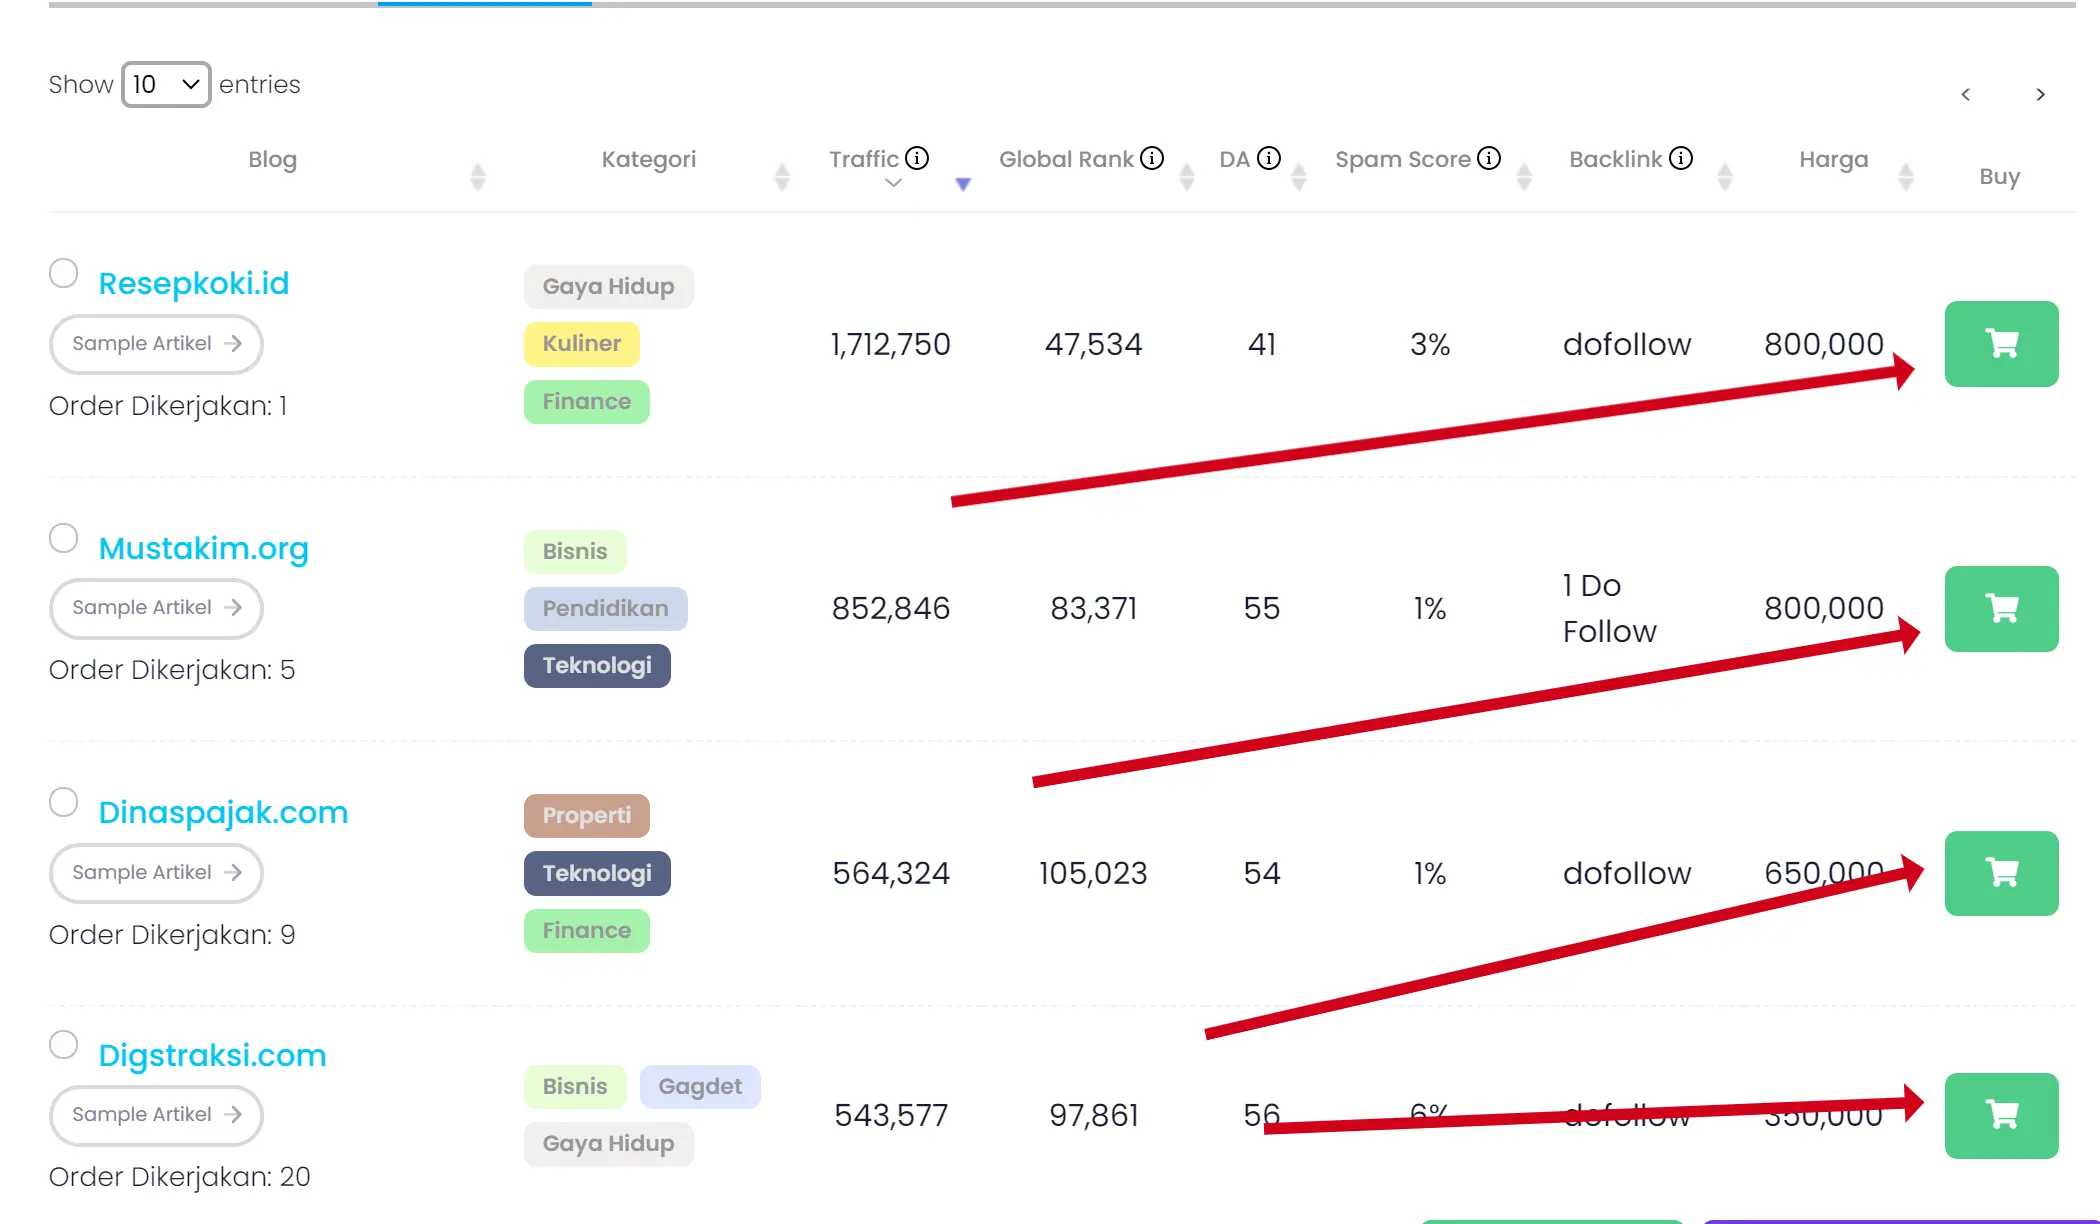Open DA column info icon
Screen dimensions: 2100x1224
1269,158
